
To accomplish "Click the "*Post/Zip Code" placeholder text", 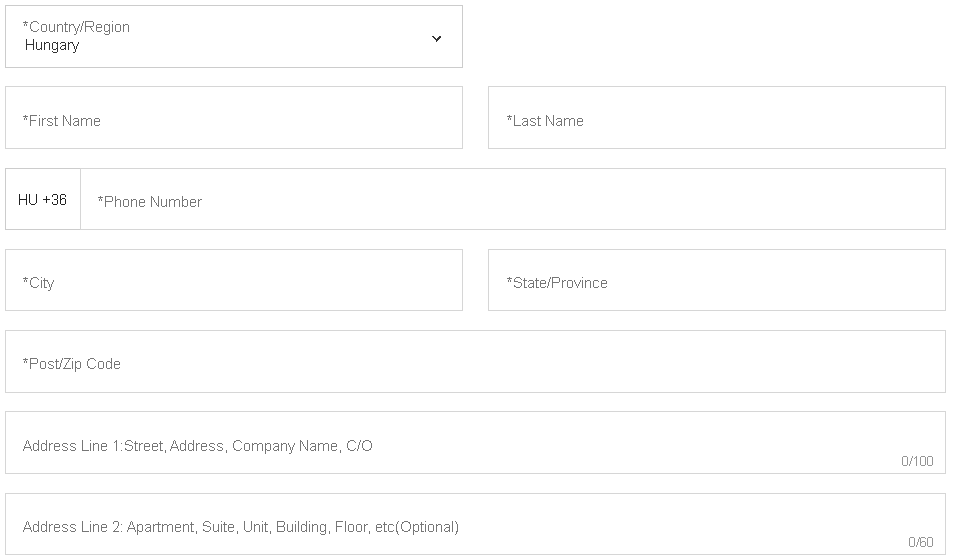I will 72,364.
